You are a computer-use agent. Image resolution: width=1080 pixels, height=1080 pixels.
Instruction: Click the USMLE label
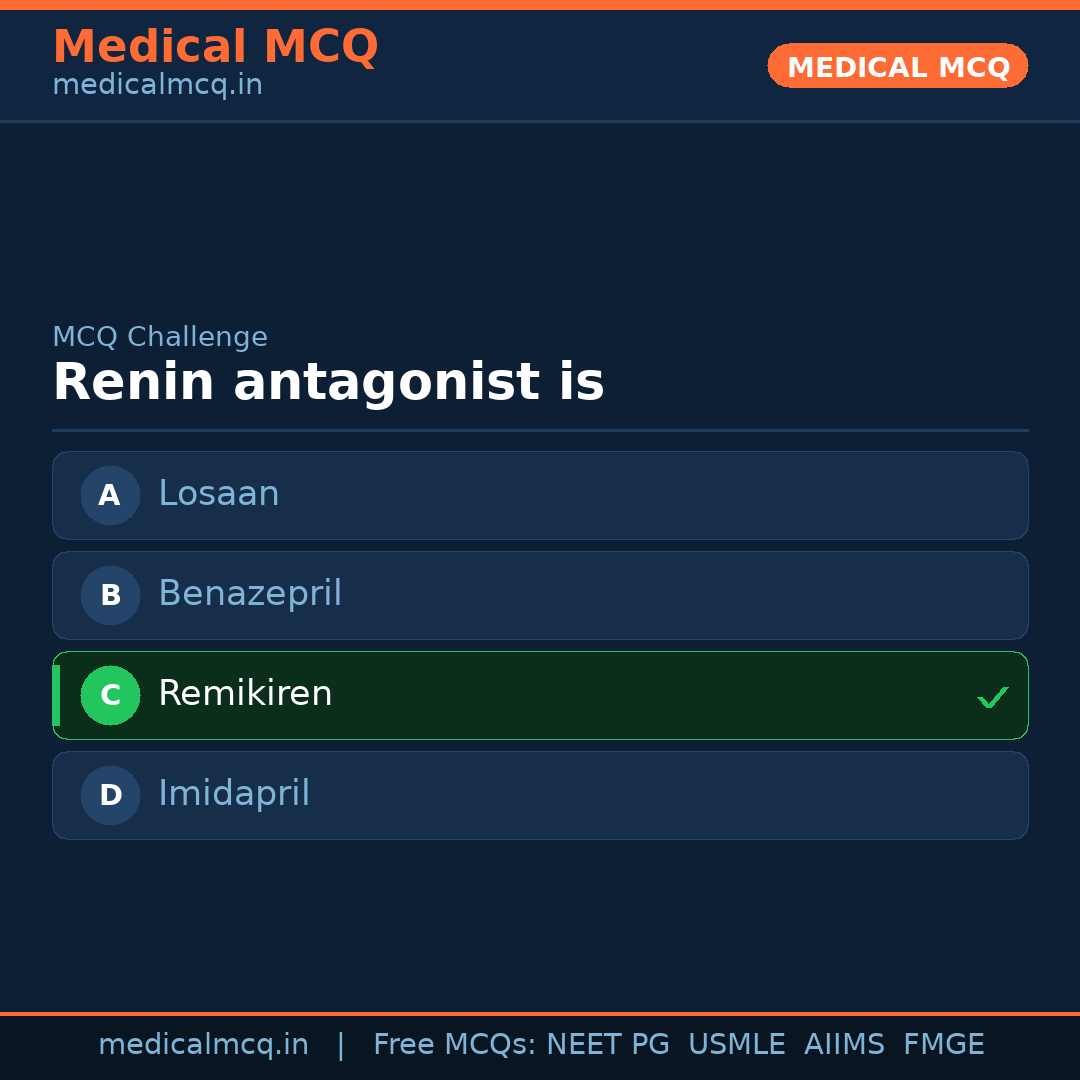coord(737,1044)
